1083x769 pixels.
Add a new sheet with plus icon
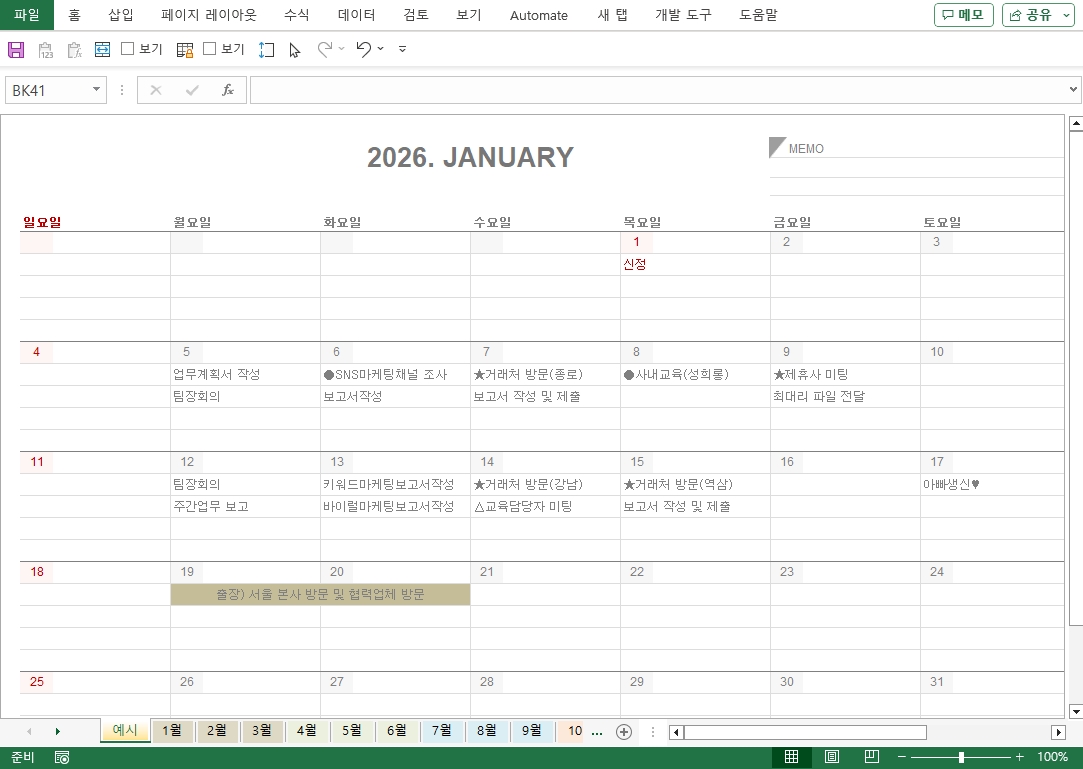[624, 731]
